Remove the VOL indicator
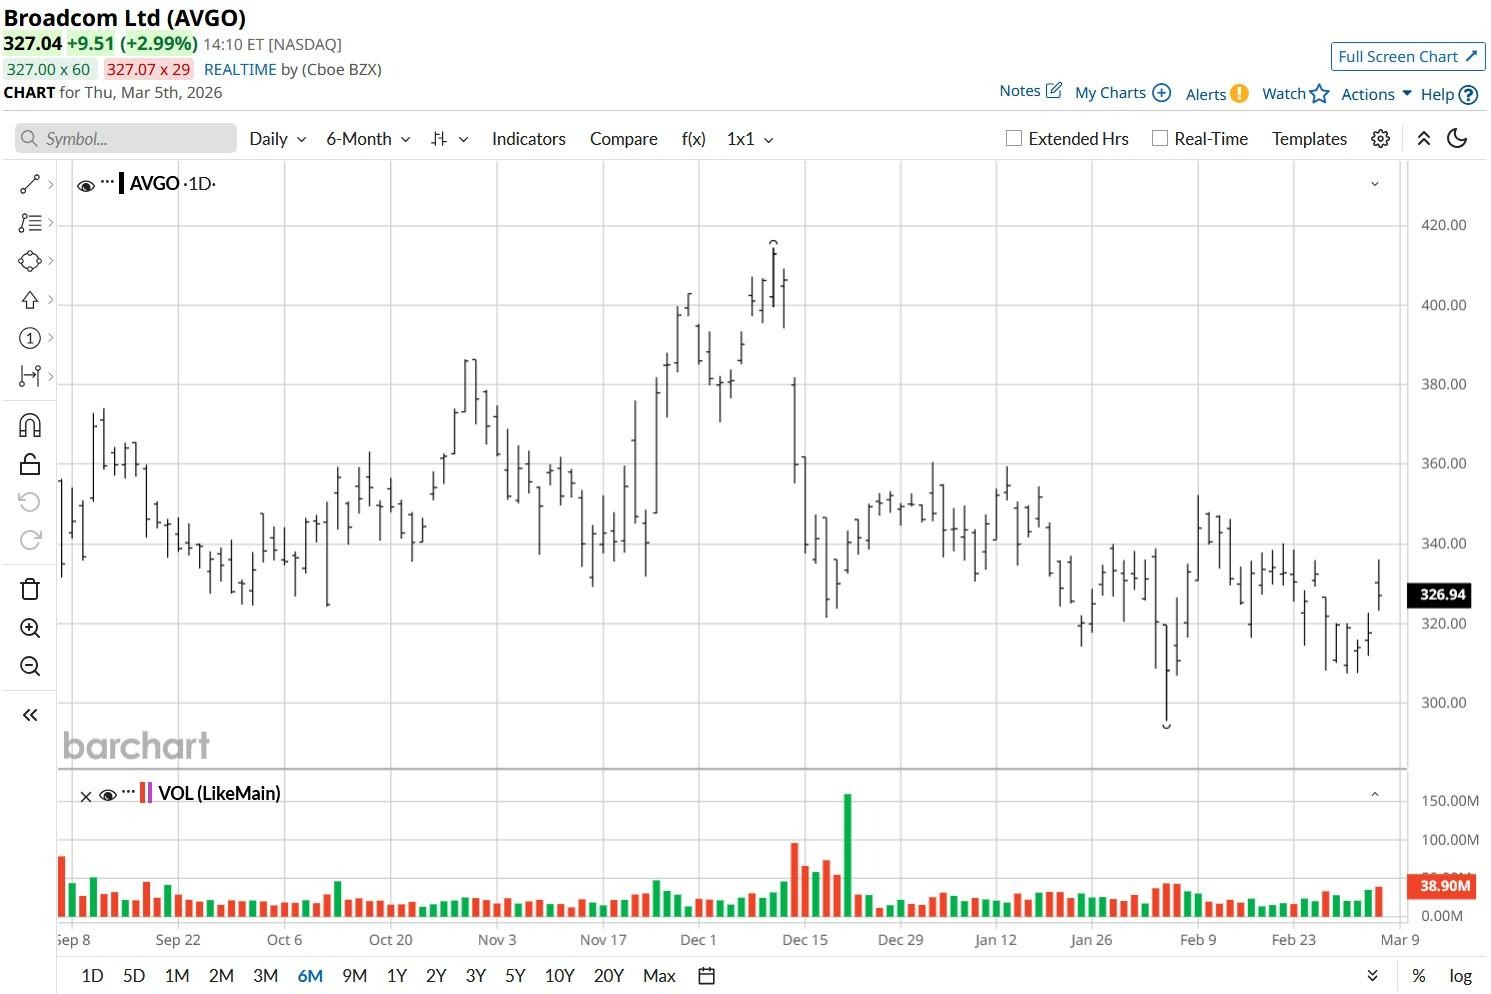 point(86,797)
